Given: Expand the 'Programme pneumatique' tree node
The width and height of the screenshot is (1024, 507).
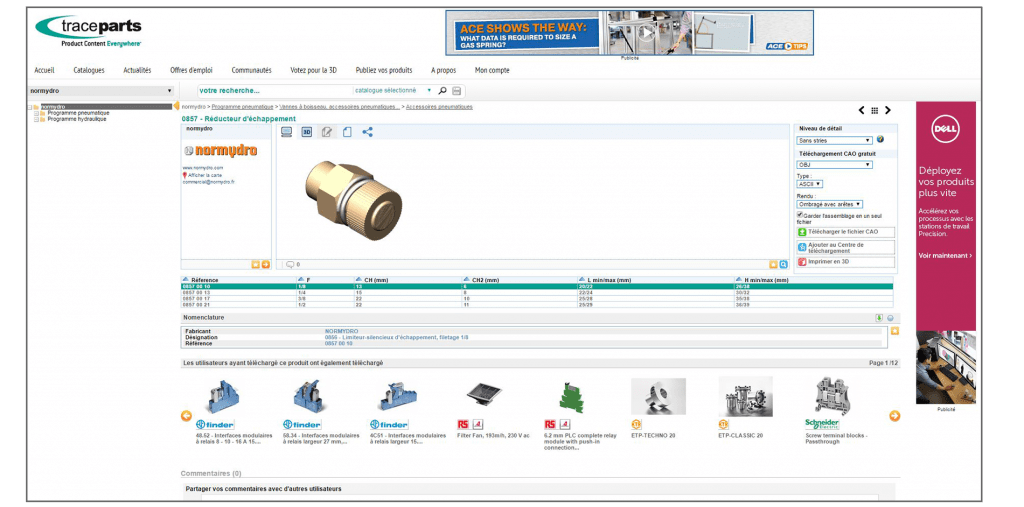Looking at the screenshot, I should [x=37, y=113].
